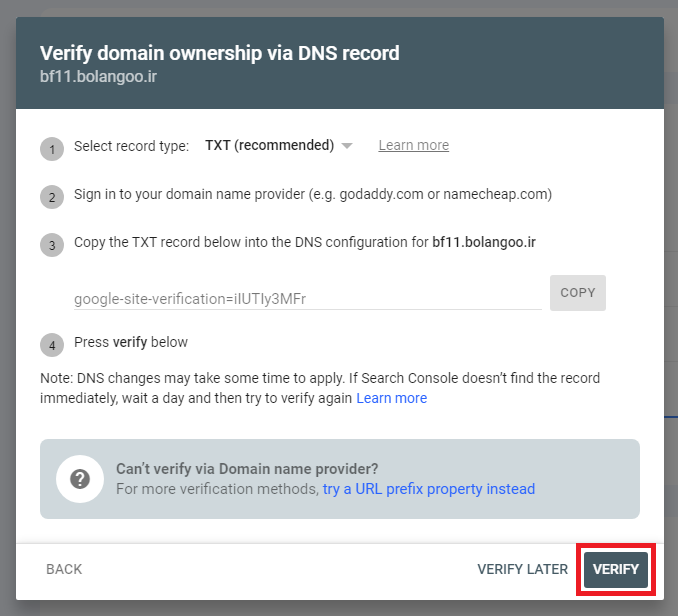Open the record type dropdown arrow

[x=347, y=146]
